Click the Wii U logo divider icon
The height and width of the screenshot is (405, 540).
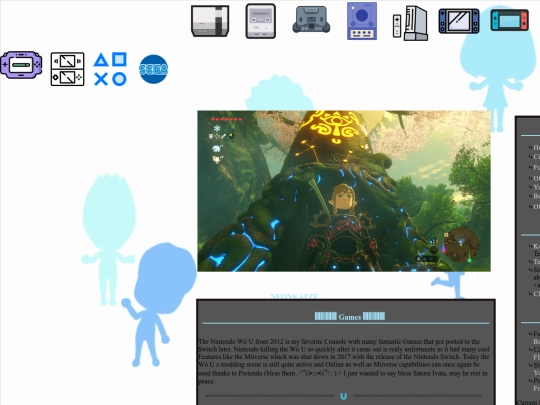(x=343, y=396)
